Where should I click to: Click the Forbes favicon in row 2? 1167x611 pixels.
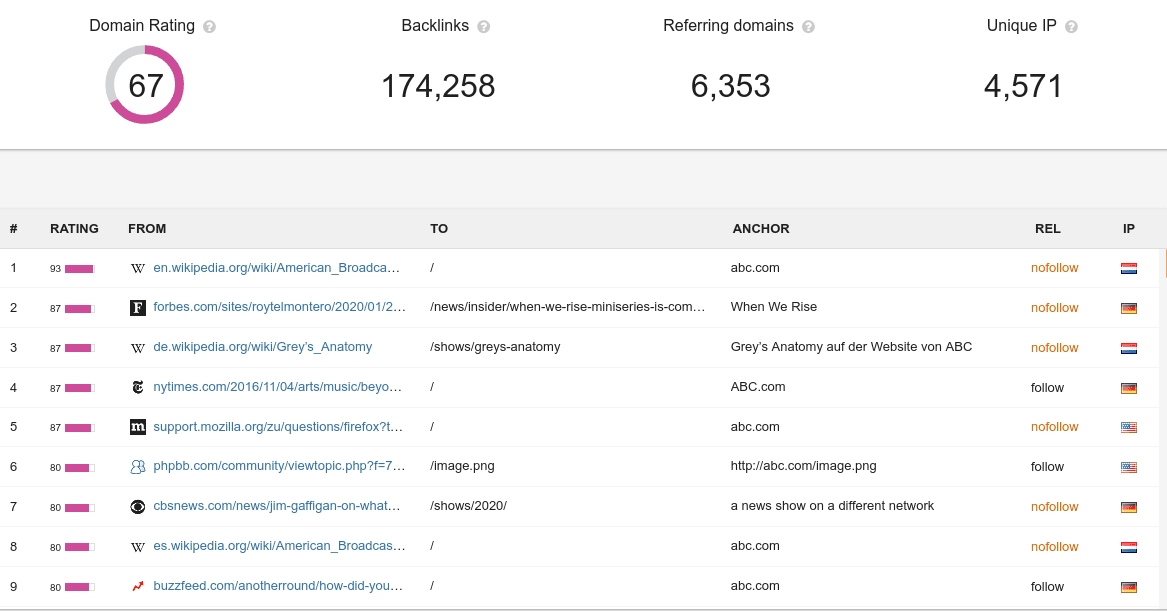(138, 307)
